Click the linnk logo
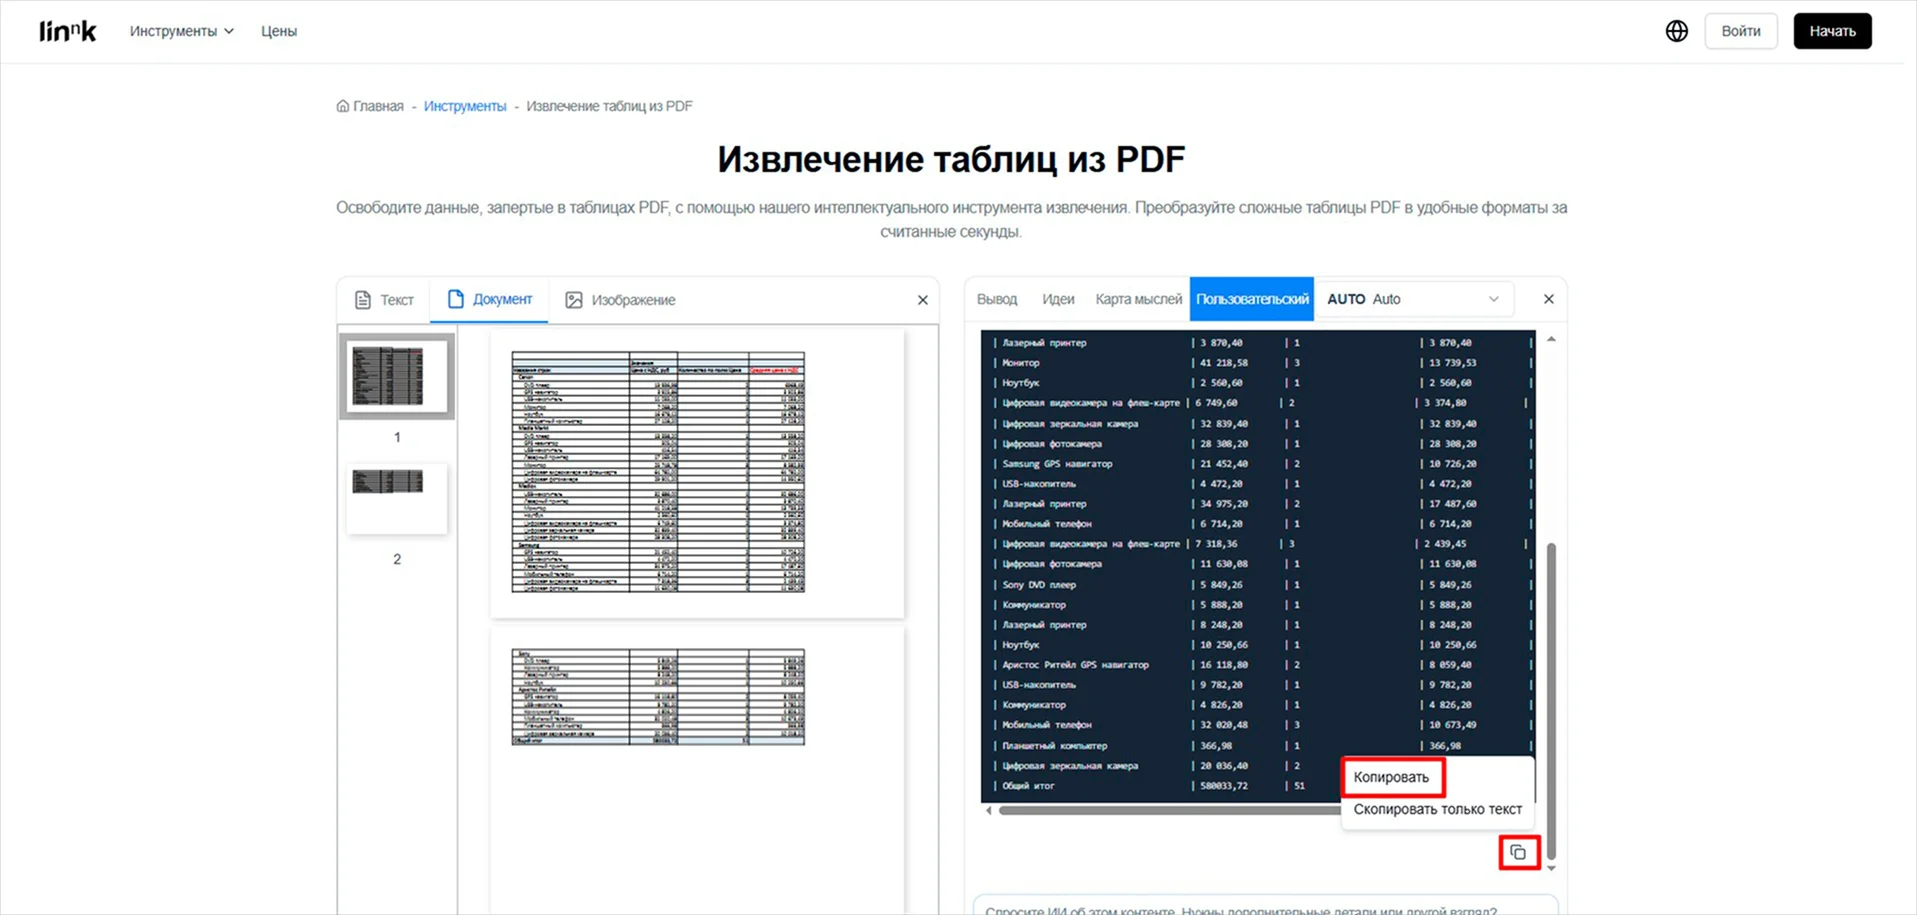 [68, 31]
